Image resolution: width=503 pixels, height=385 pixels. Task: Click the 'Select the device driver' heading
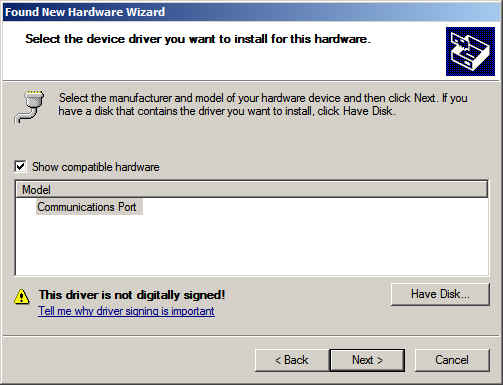tap(198, 39)
